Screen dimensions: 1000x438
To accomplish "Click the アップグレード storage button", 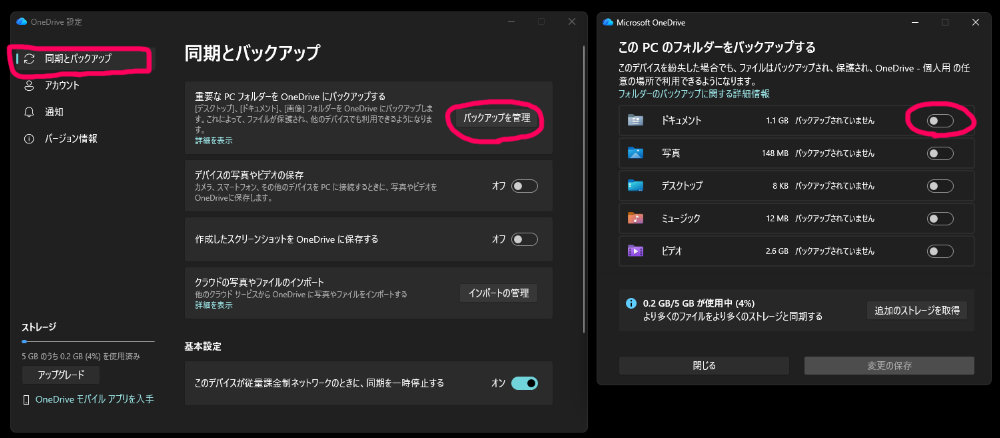I will (x=61, y=375).
